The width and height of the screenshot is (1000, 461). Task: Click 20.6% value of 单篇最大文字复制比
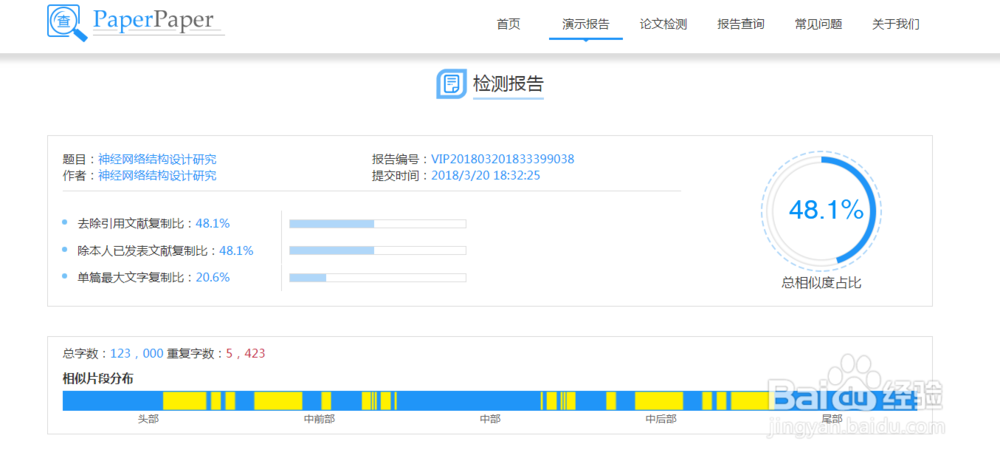coord(212,278)
